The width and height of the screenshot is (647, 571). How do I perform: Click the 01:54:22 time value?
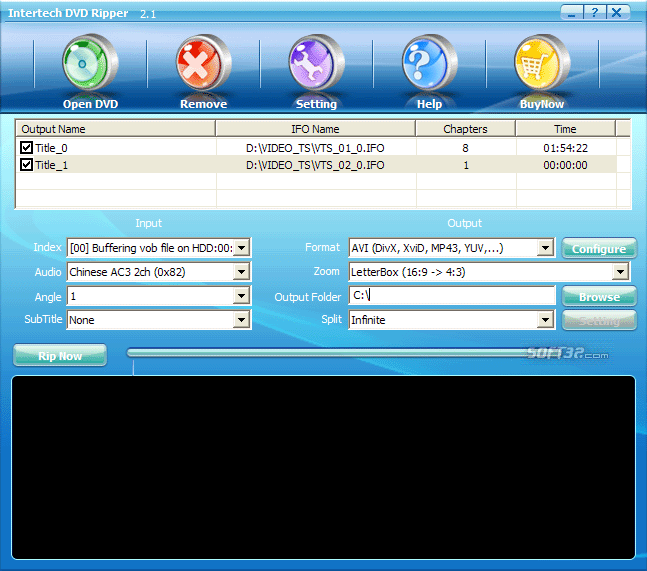pos(565,148)
